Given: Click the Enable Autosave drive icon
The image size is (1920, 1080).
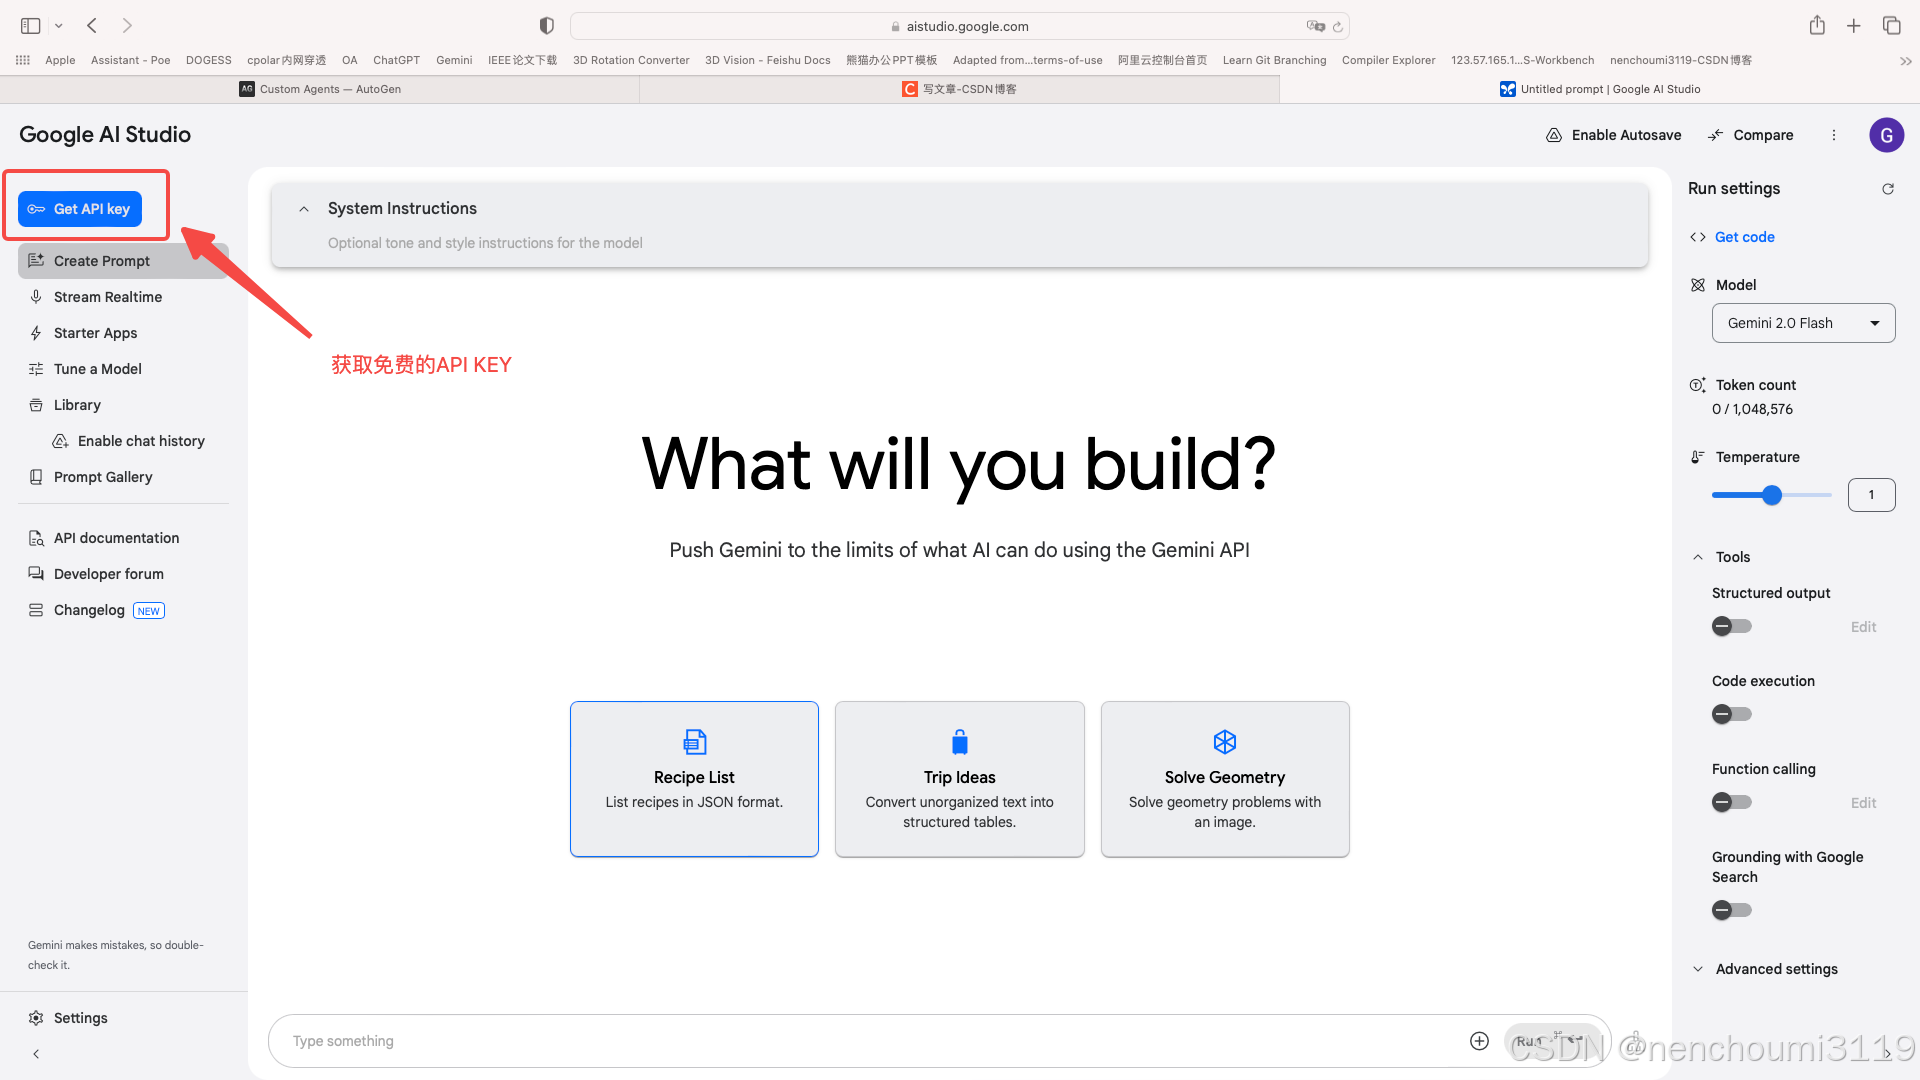Looking at the screenshot, I should pyautogui.click(x=1554, y=135).
